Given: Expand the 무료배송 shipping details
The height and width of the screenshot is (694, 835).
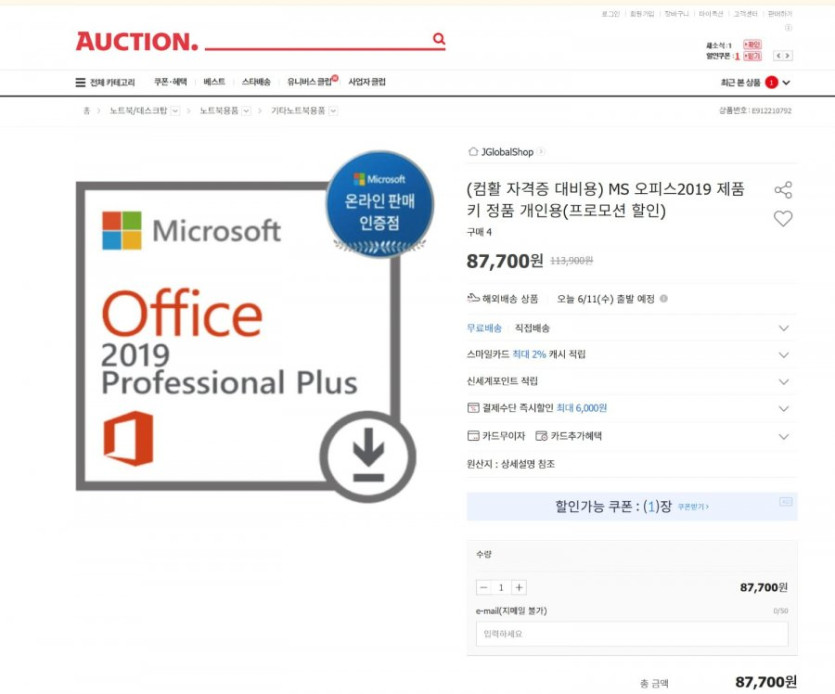Looking at the screenshot, I should [783, 328].
